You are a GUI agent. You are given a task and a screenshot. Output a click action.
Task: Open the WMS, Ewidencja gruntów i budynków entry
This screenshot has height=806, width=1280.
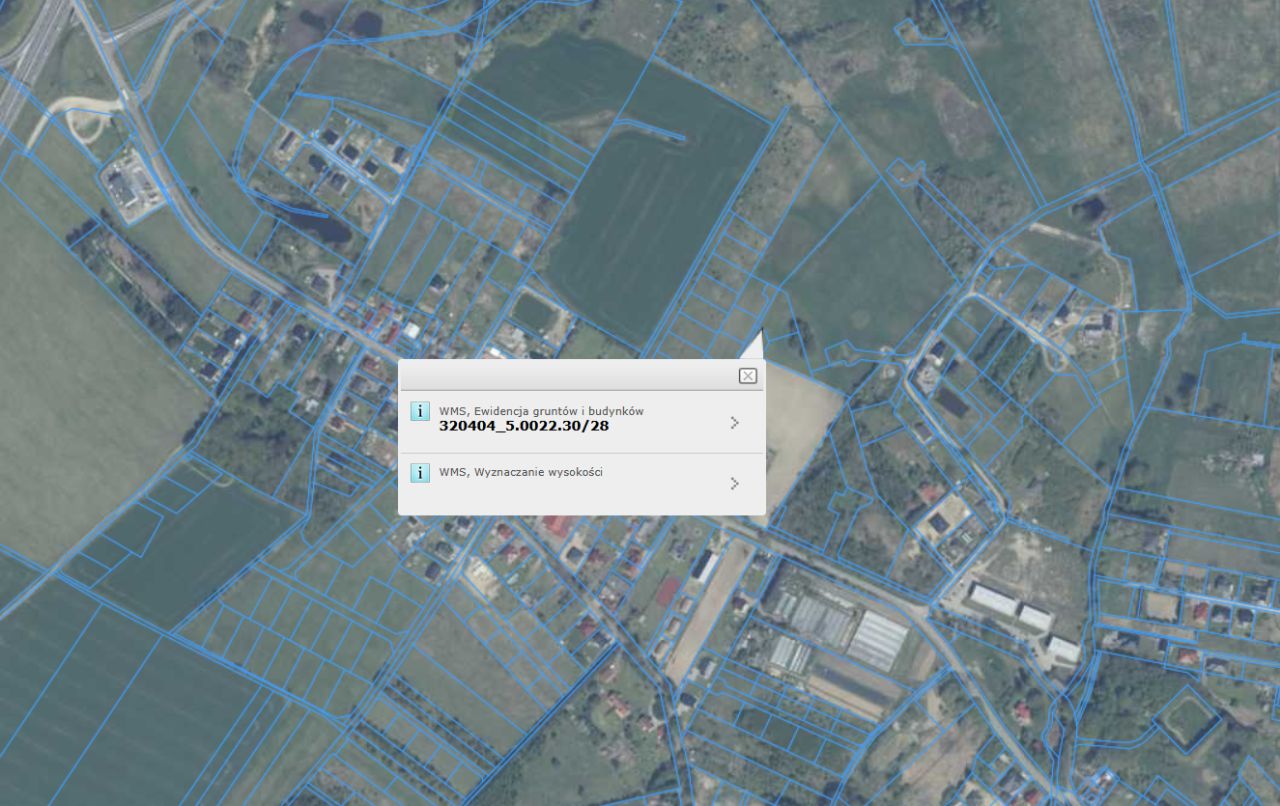(x=582, y=422)
